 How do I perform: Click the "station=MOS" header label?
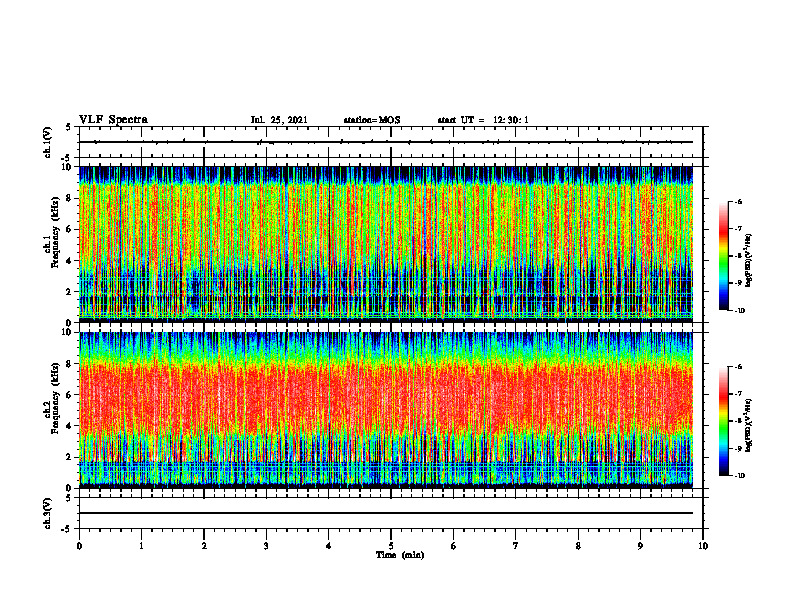pyautogui.click(x=372, y=120)
